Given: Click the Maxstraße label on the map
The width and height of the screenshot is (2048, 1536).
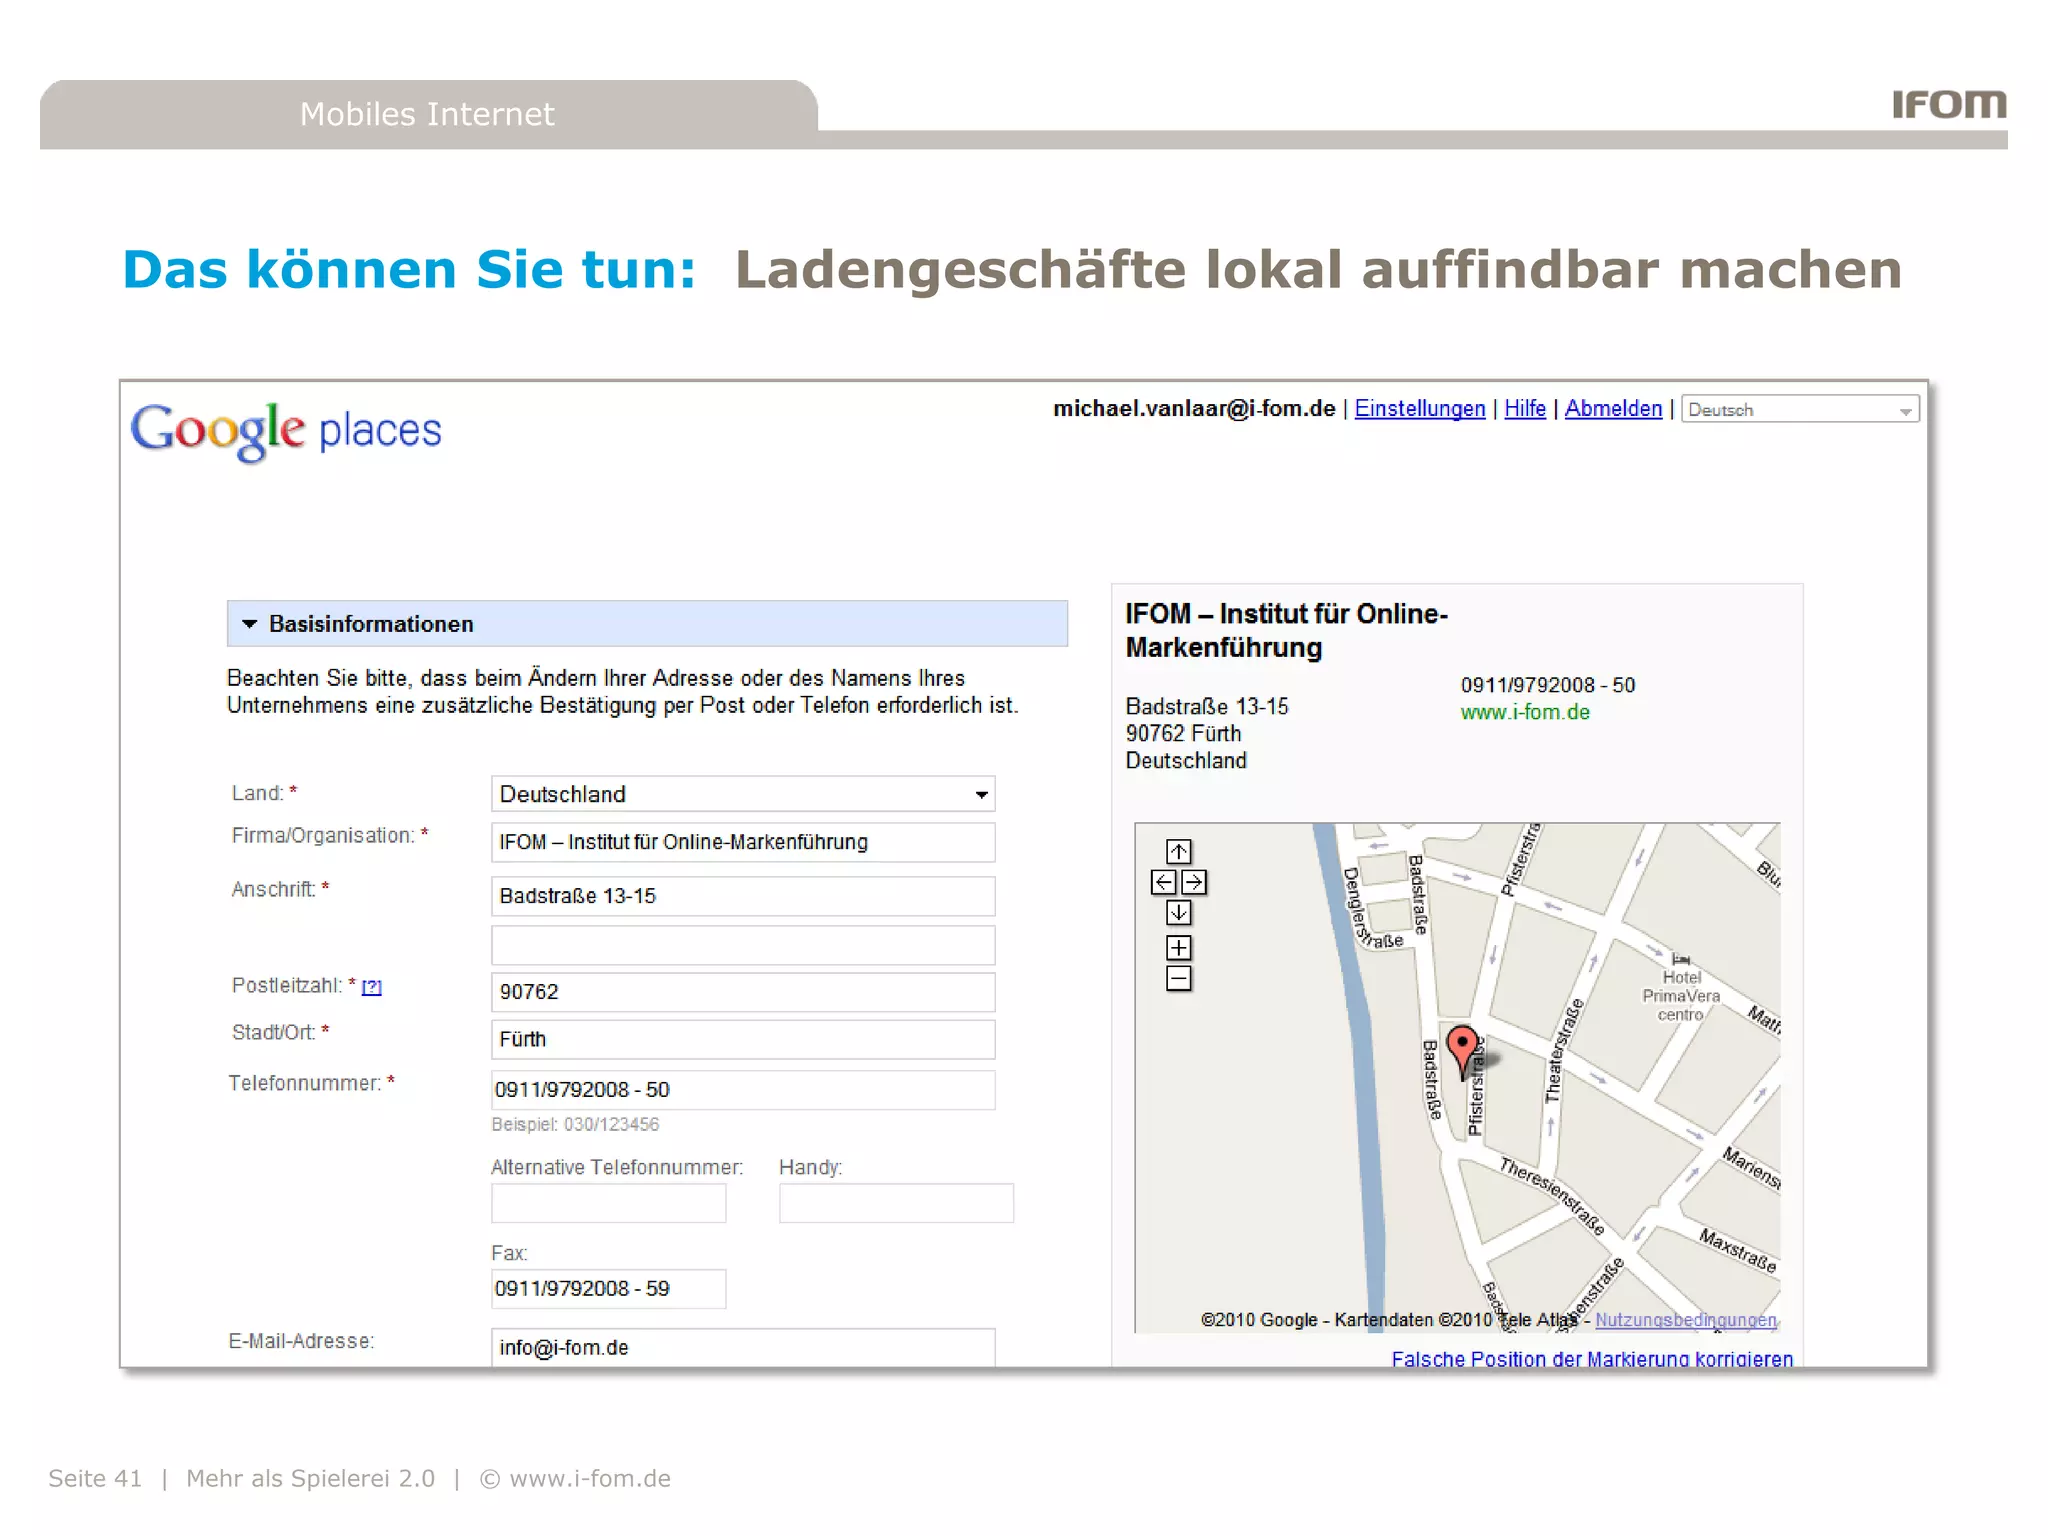Looking at the screenshot, I should [1738, 1251].
